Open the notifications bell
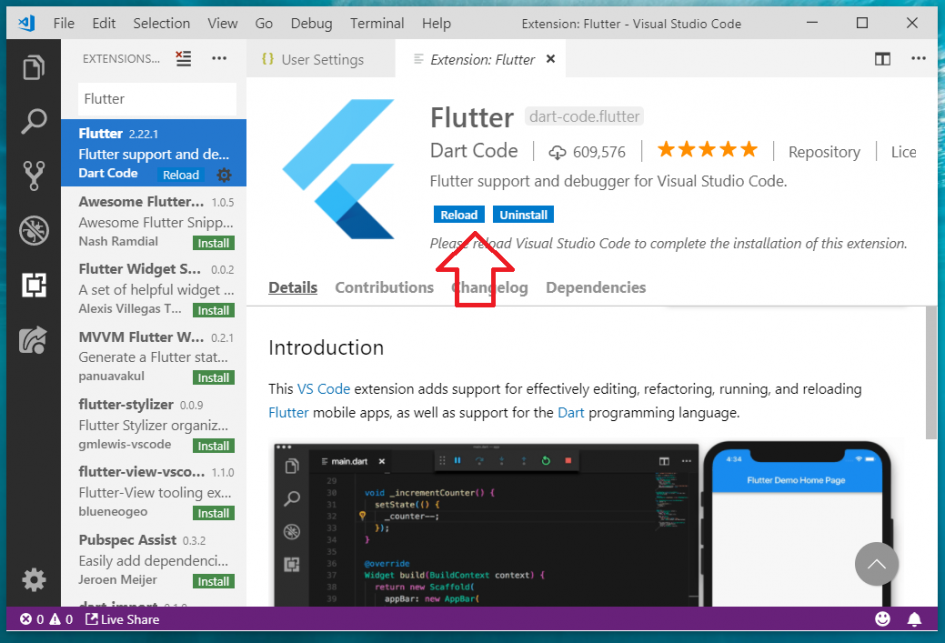This screenshot has width=945, height=643. click(x=914, y=619)
